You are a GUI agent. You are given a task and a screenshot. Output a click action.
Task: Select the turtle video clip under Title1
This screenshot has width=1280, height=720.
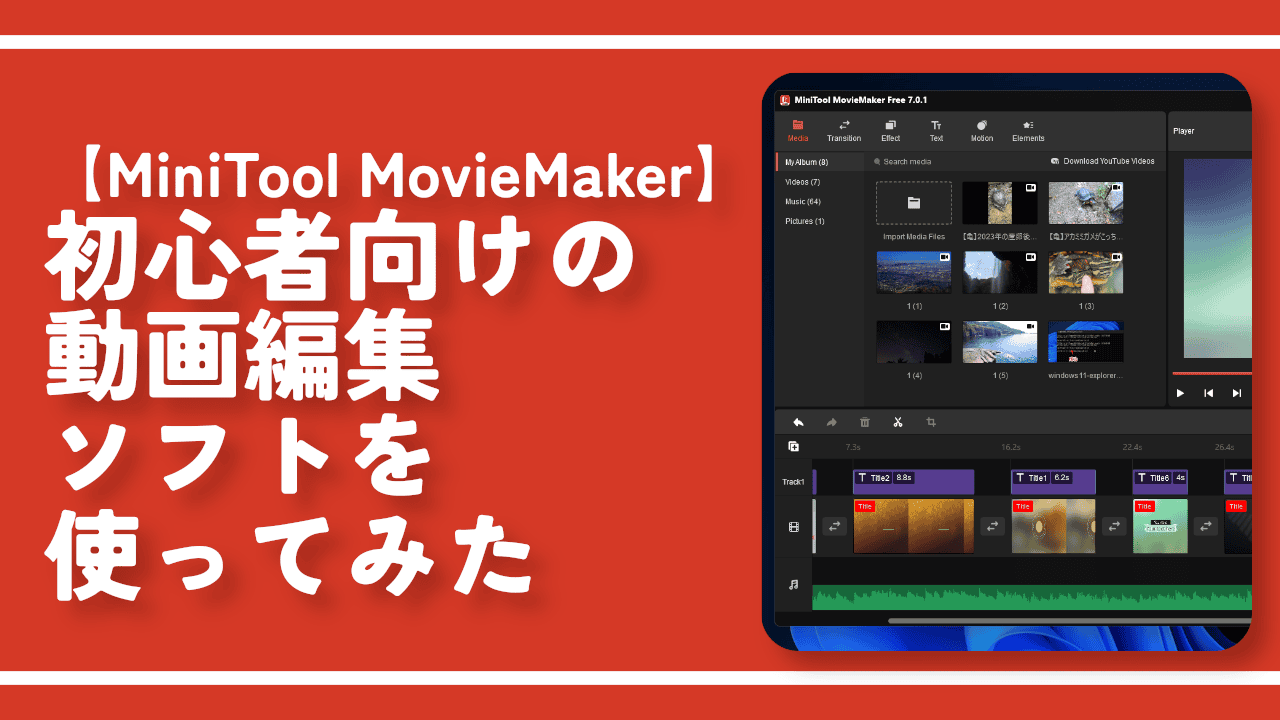click(1053, 526)
